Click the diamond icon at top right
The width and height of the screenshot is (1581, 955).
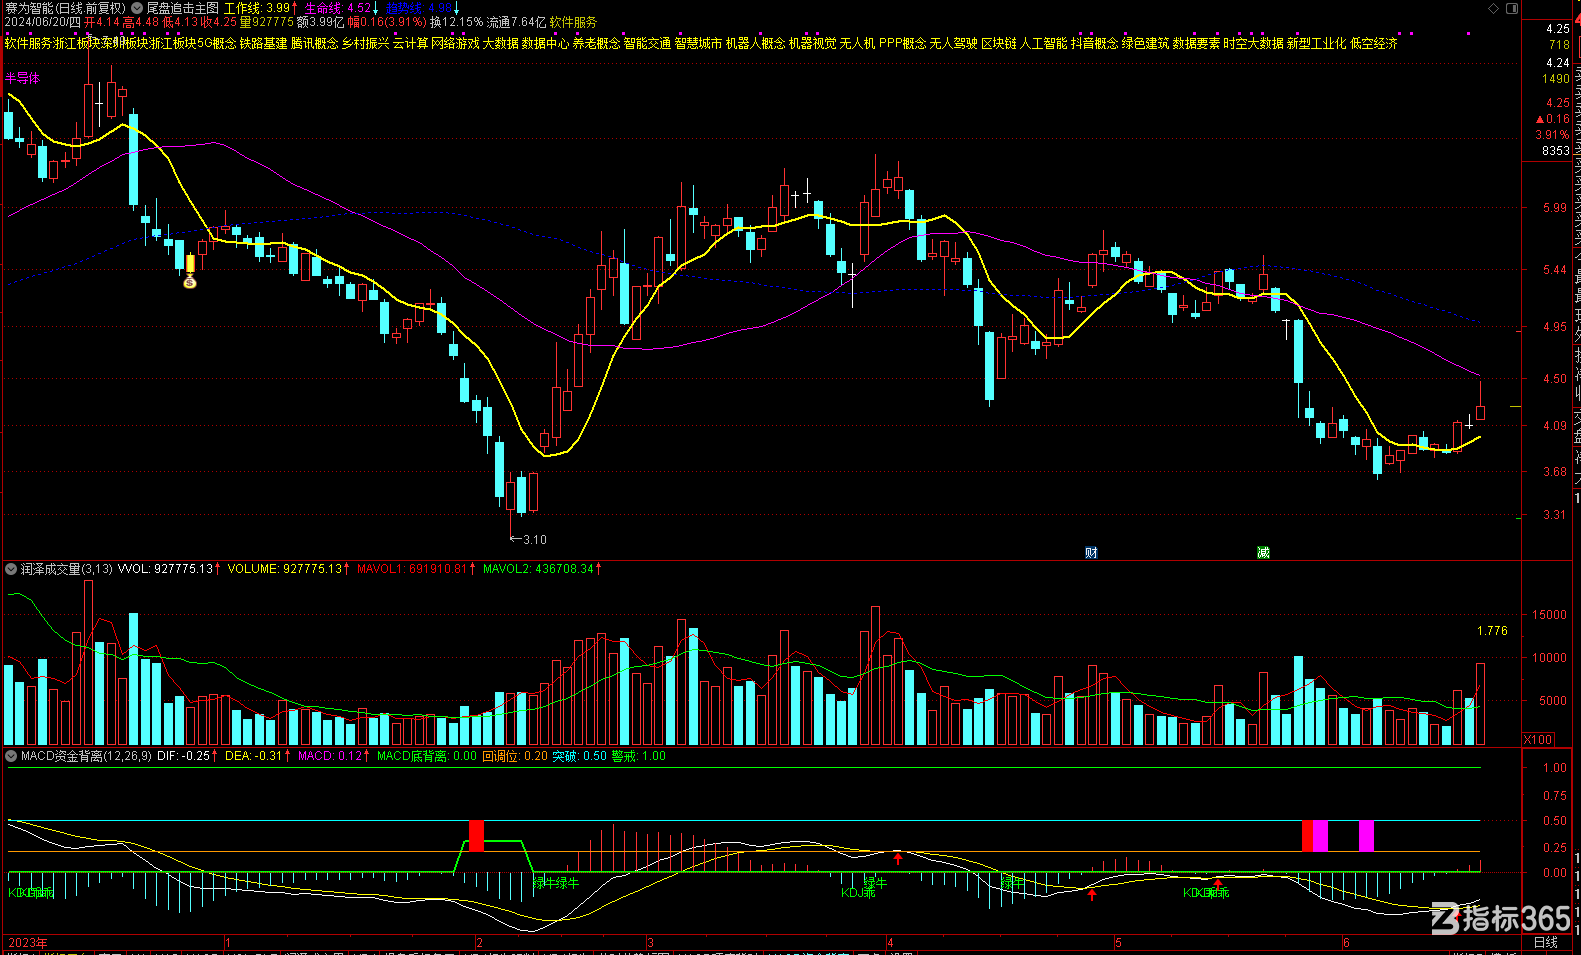tap(1494, 8)
